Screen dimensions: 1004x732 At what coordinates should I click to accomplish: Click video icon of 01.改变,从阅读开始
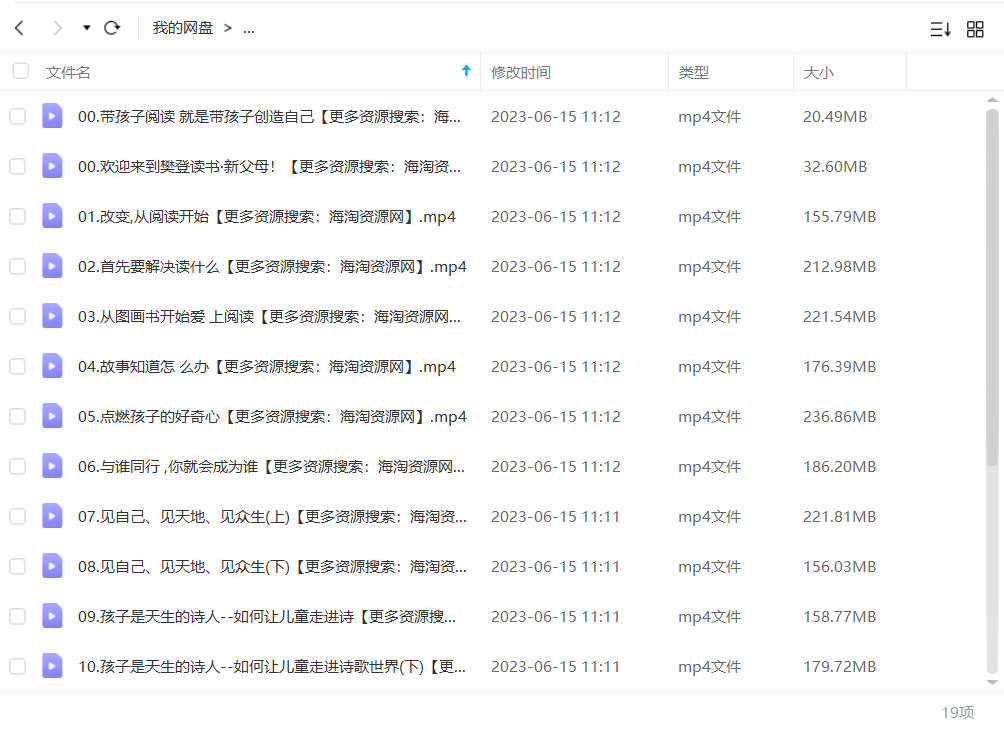click(52, 216)
